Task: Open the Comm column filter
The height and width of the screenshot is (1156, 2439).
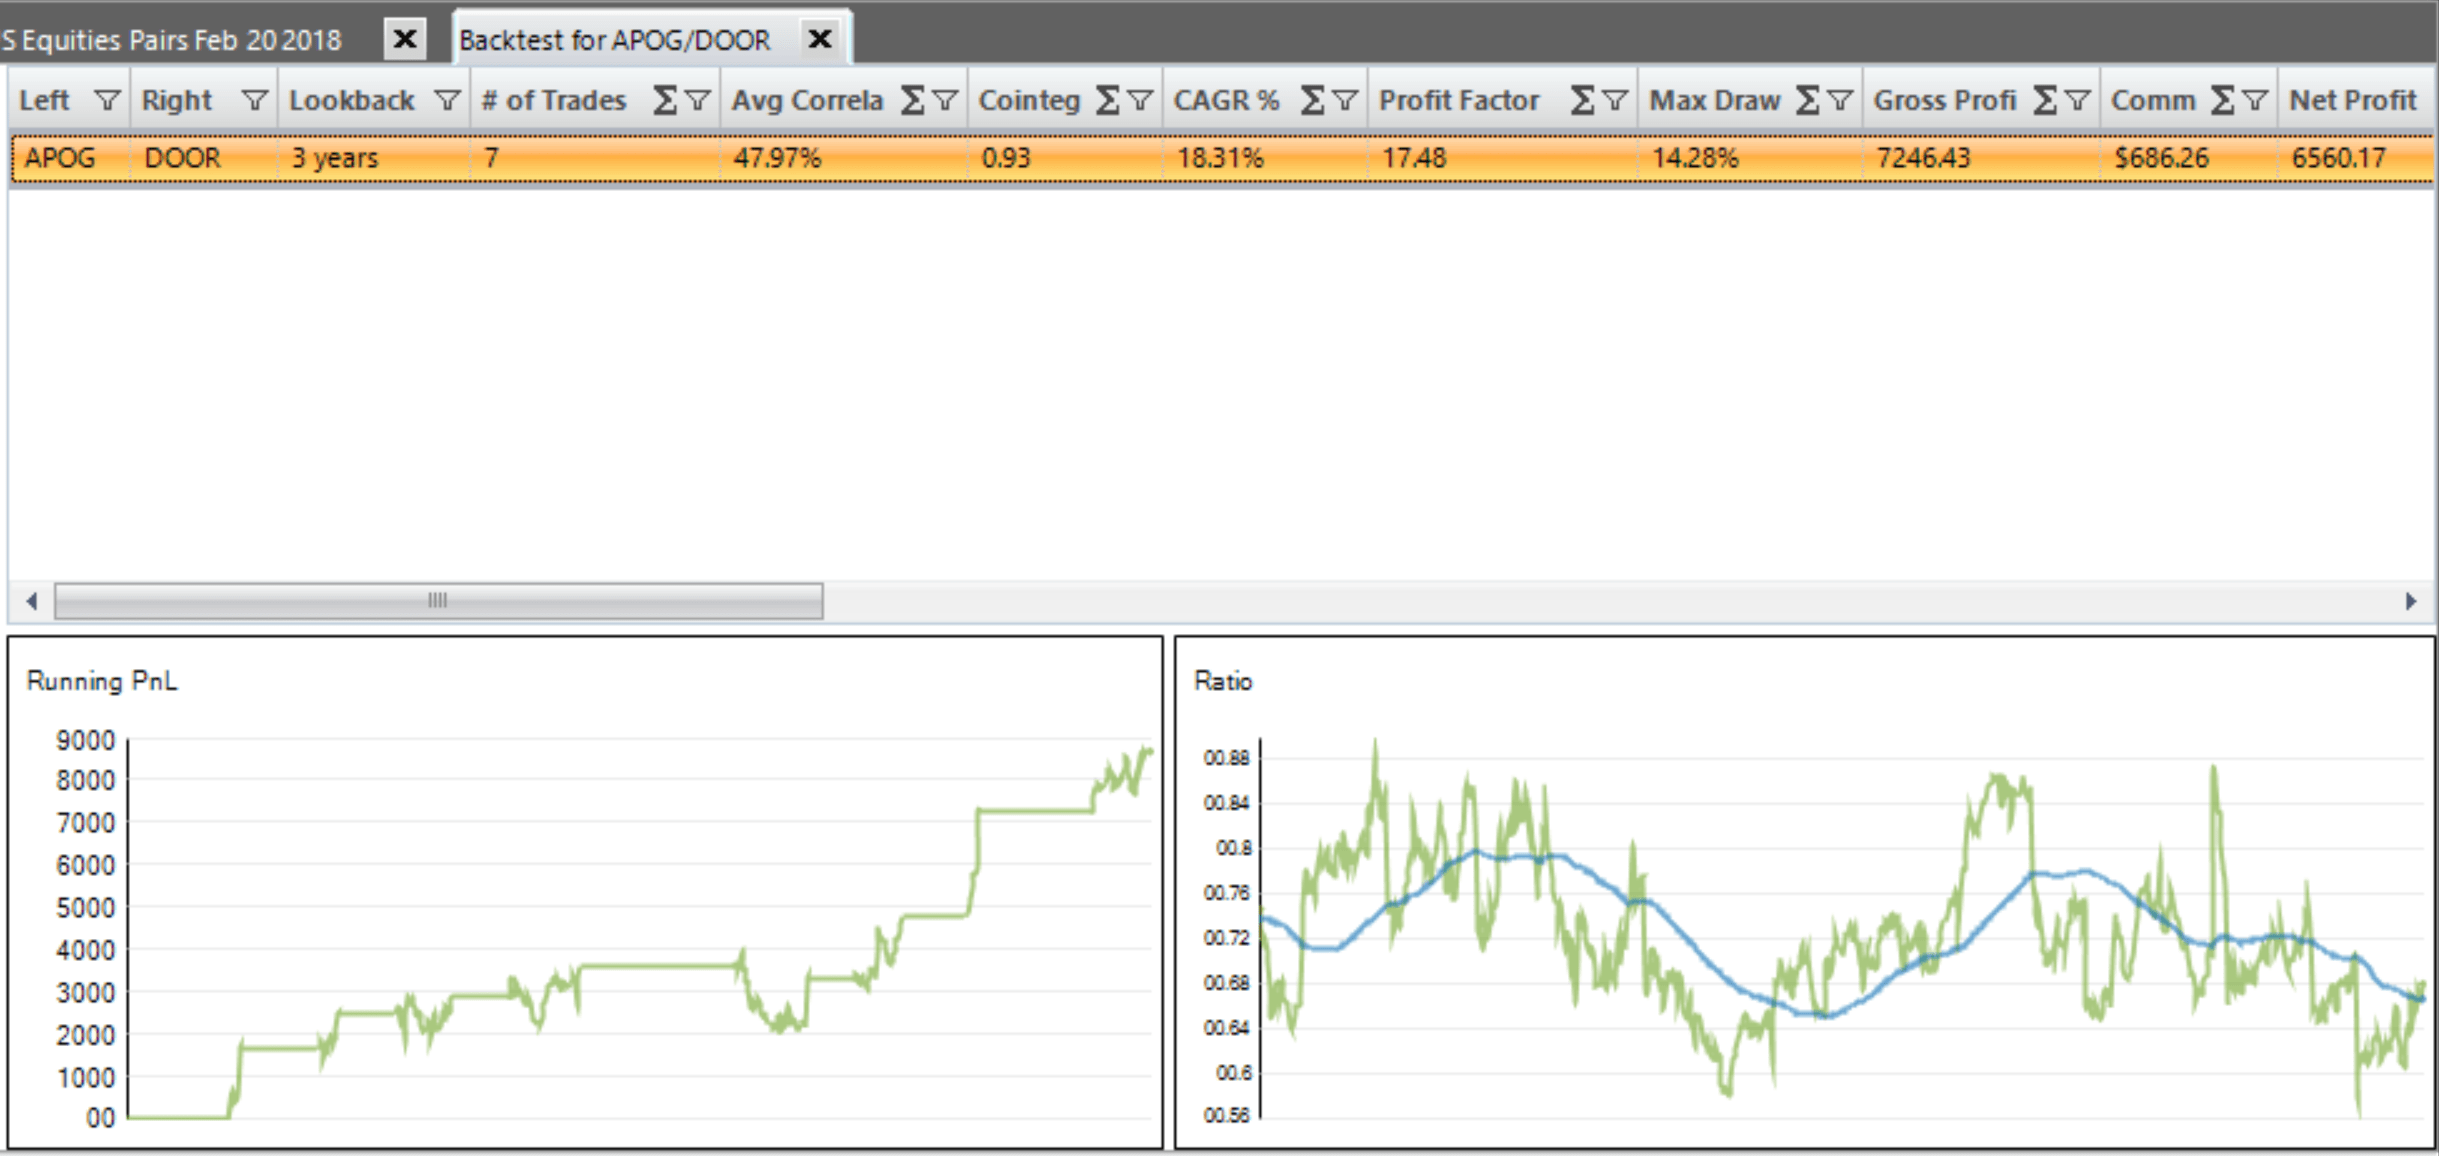Action: pos(2254,101)
